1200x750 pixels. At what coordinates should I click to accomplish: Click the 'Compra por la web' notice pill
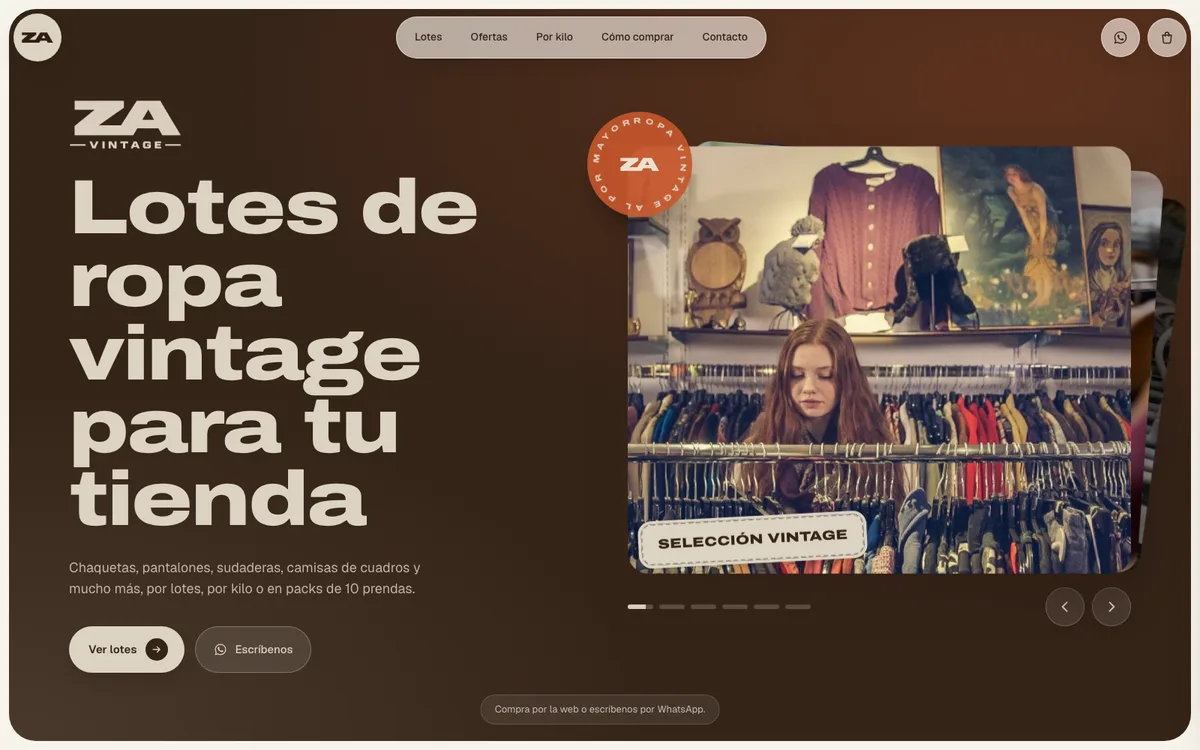(600, 709)
